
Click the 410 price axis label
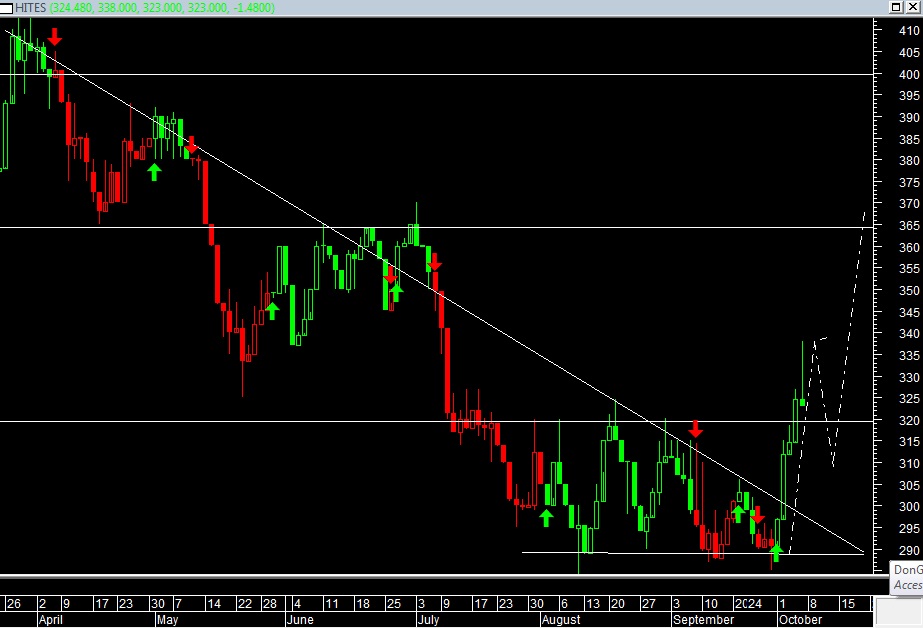click(909, 31)
